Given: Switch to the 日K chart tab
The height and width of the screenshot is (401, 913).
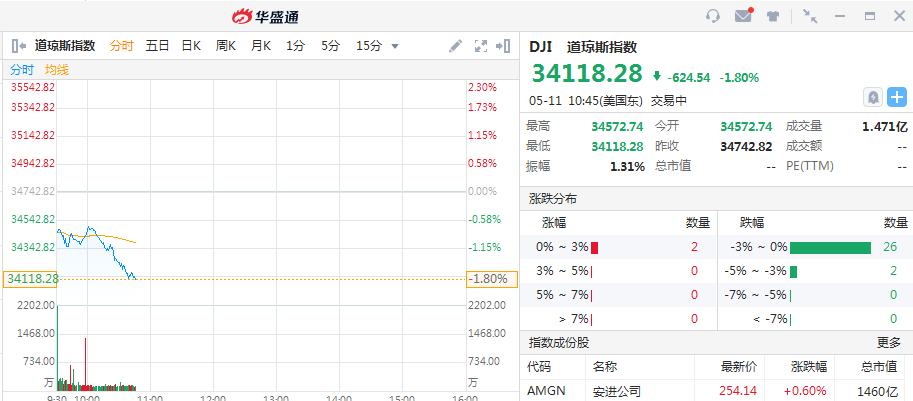Looking at the screenshot, I should (x=191, y=46).
